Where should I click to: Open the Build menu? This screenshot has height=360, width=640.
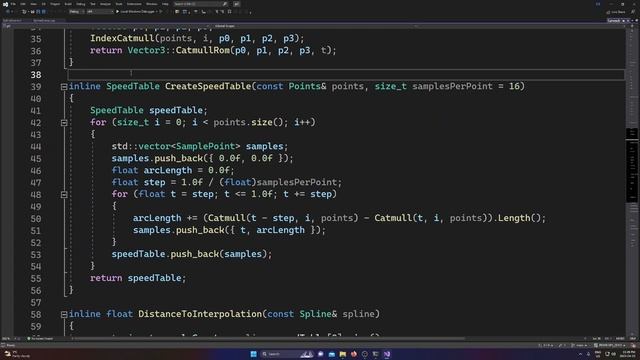[68, 4]
